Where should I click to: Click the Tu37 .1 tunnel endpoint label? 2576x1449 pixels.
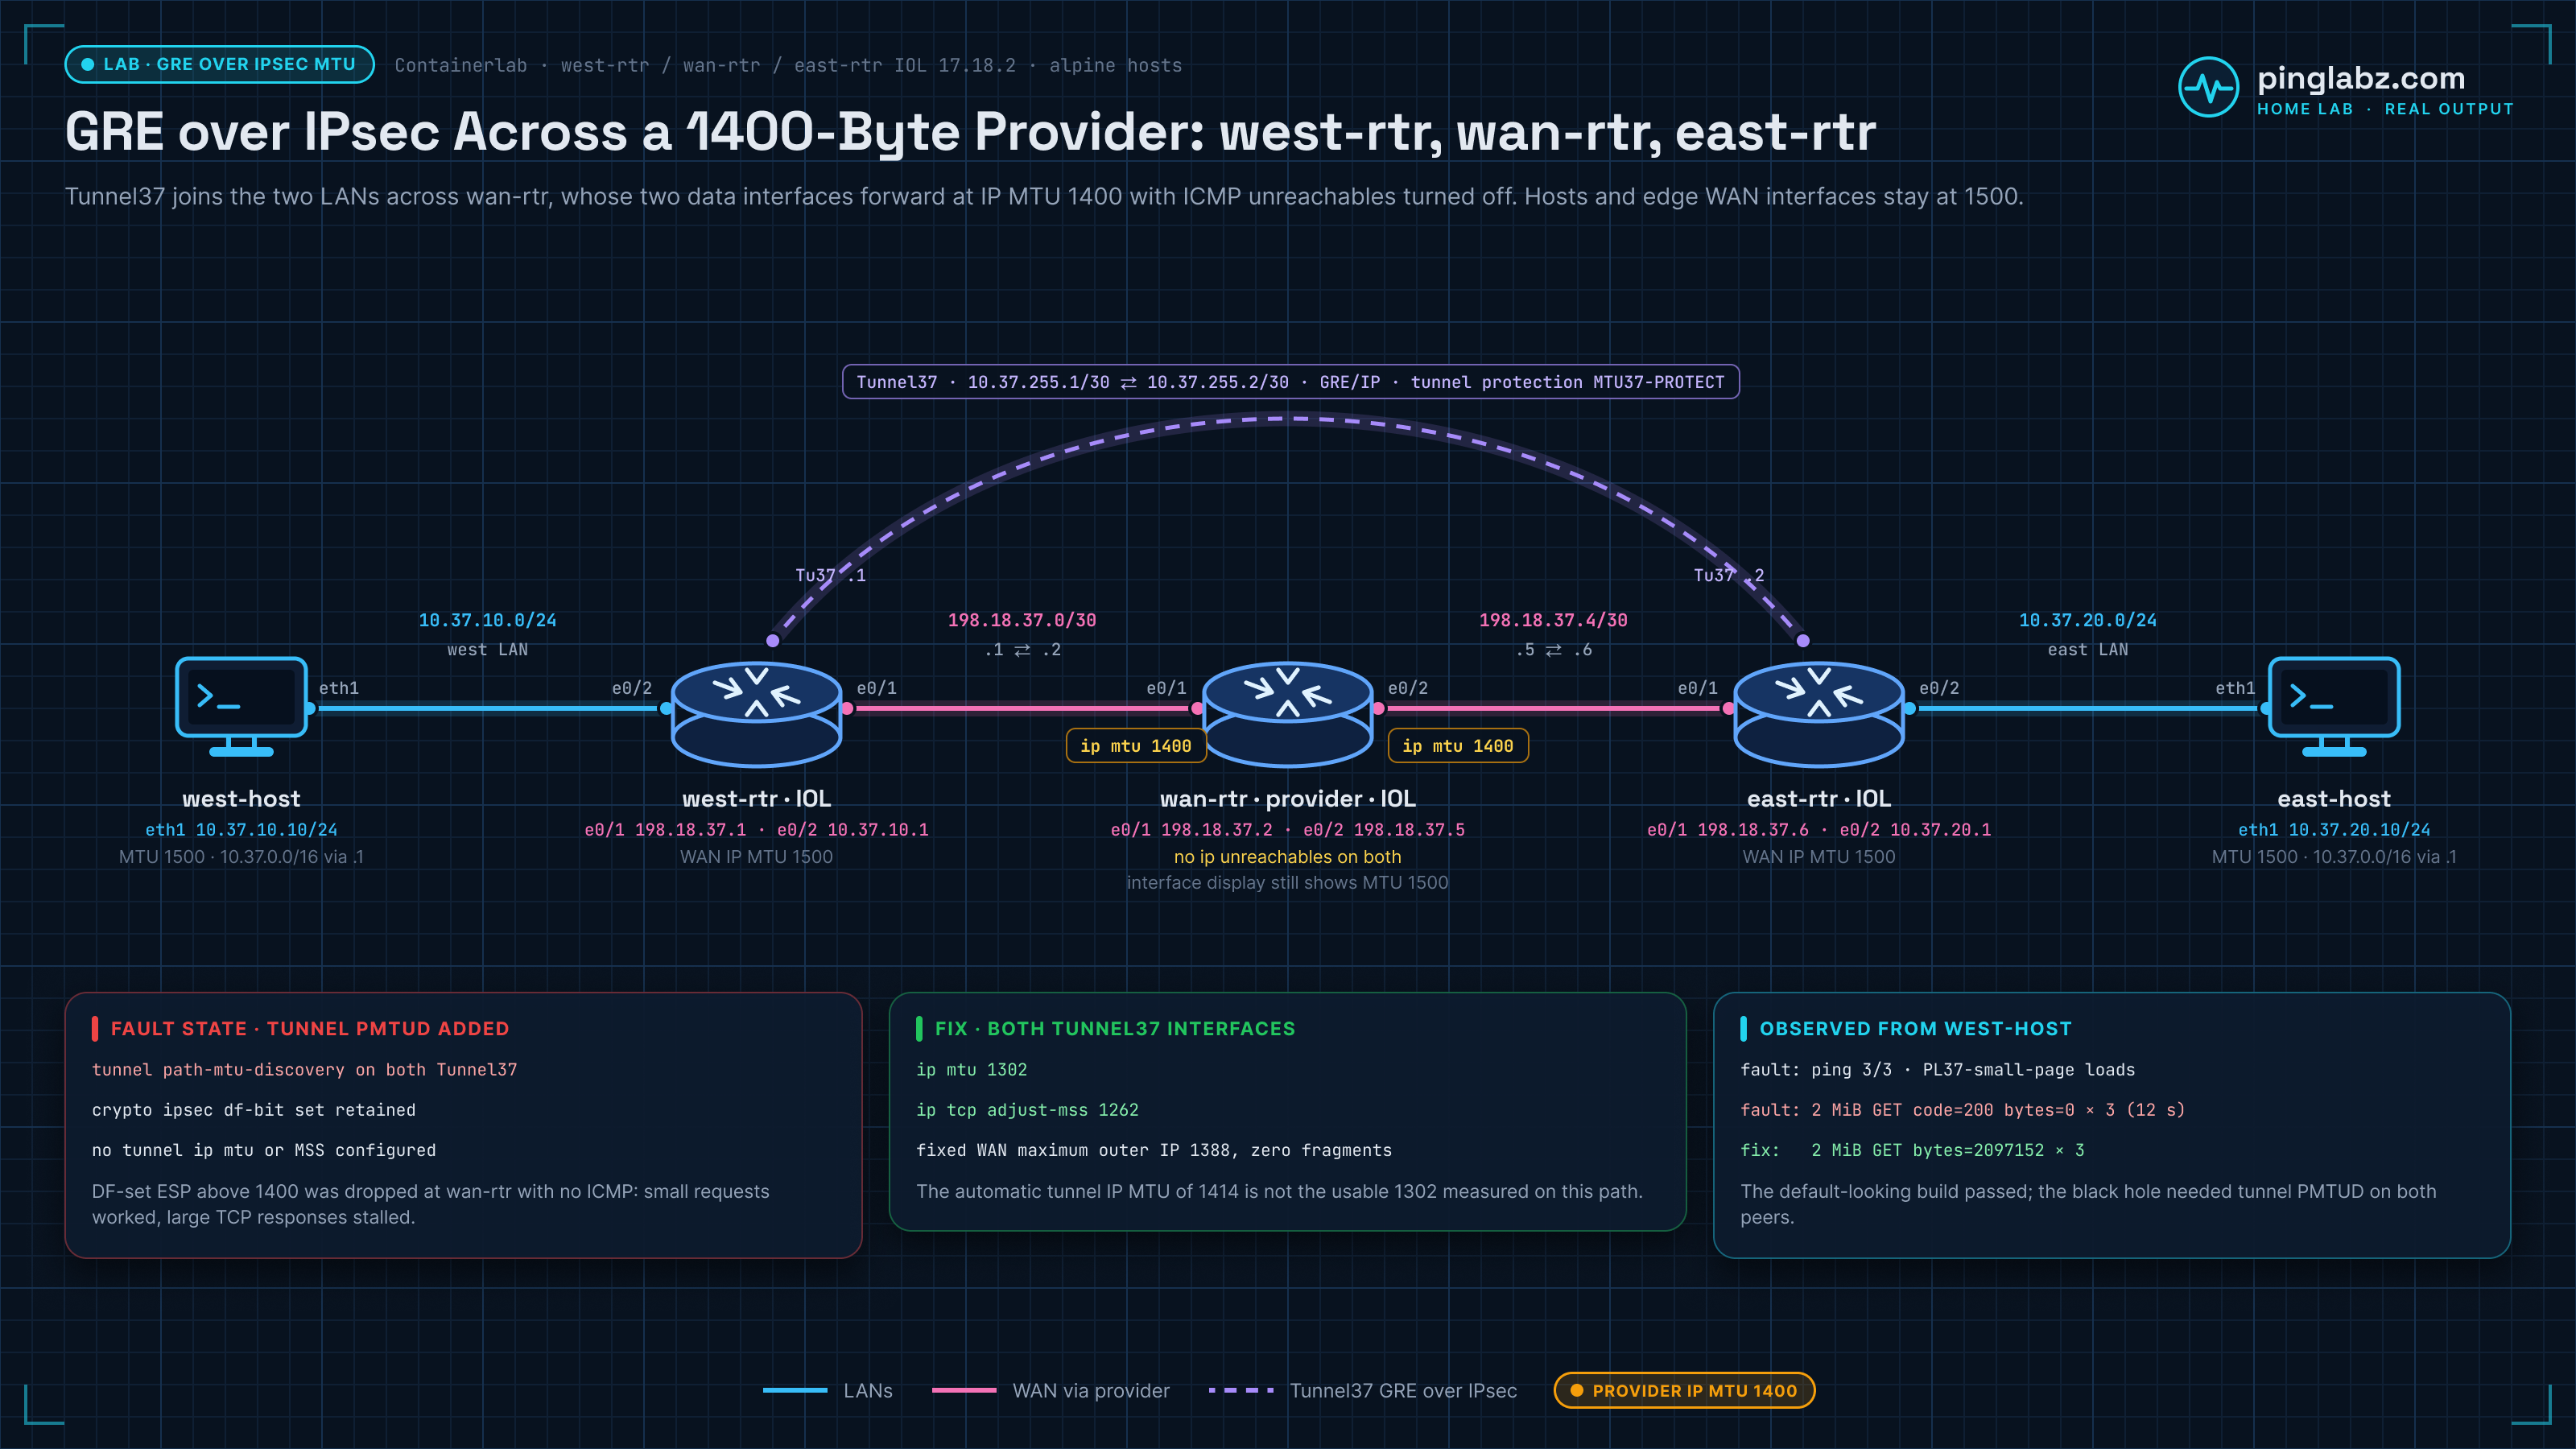click(x=830, y=575)
